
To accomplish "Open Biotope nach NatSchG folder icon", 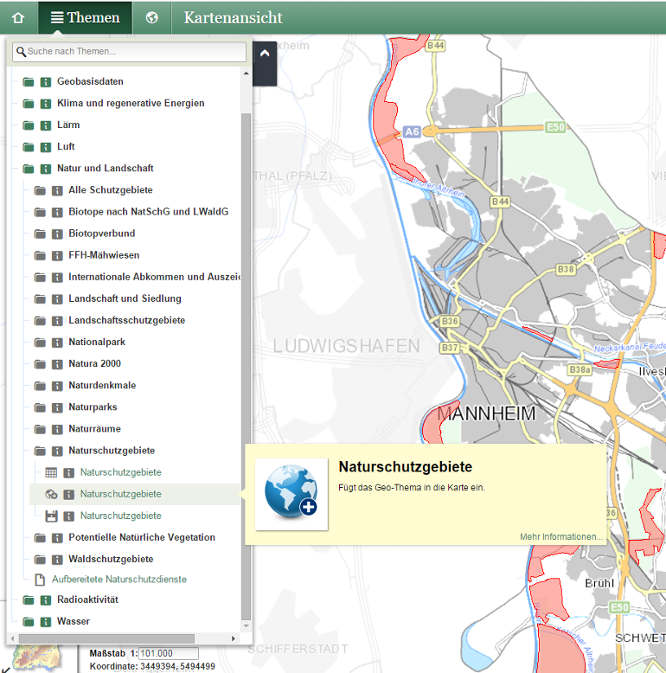I will coord(40,212).
